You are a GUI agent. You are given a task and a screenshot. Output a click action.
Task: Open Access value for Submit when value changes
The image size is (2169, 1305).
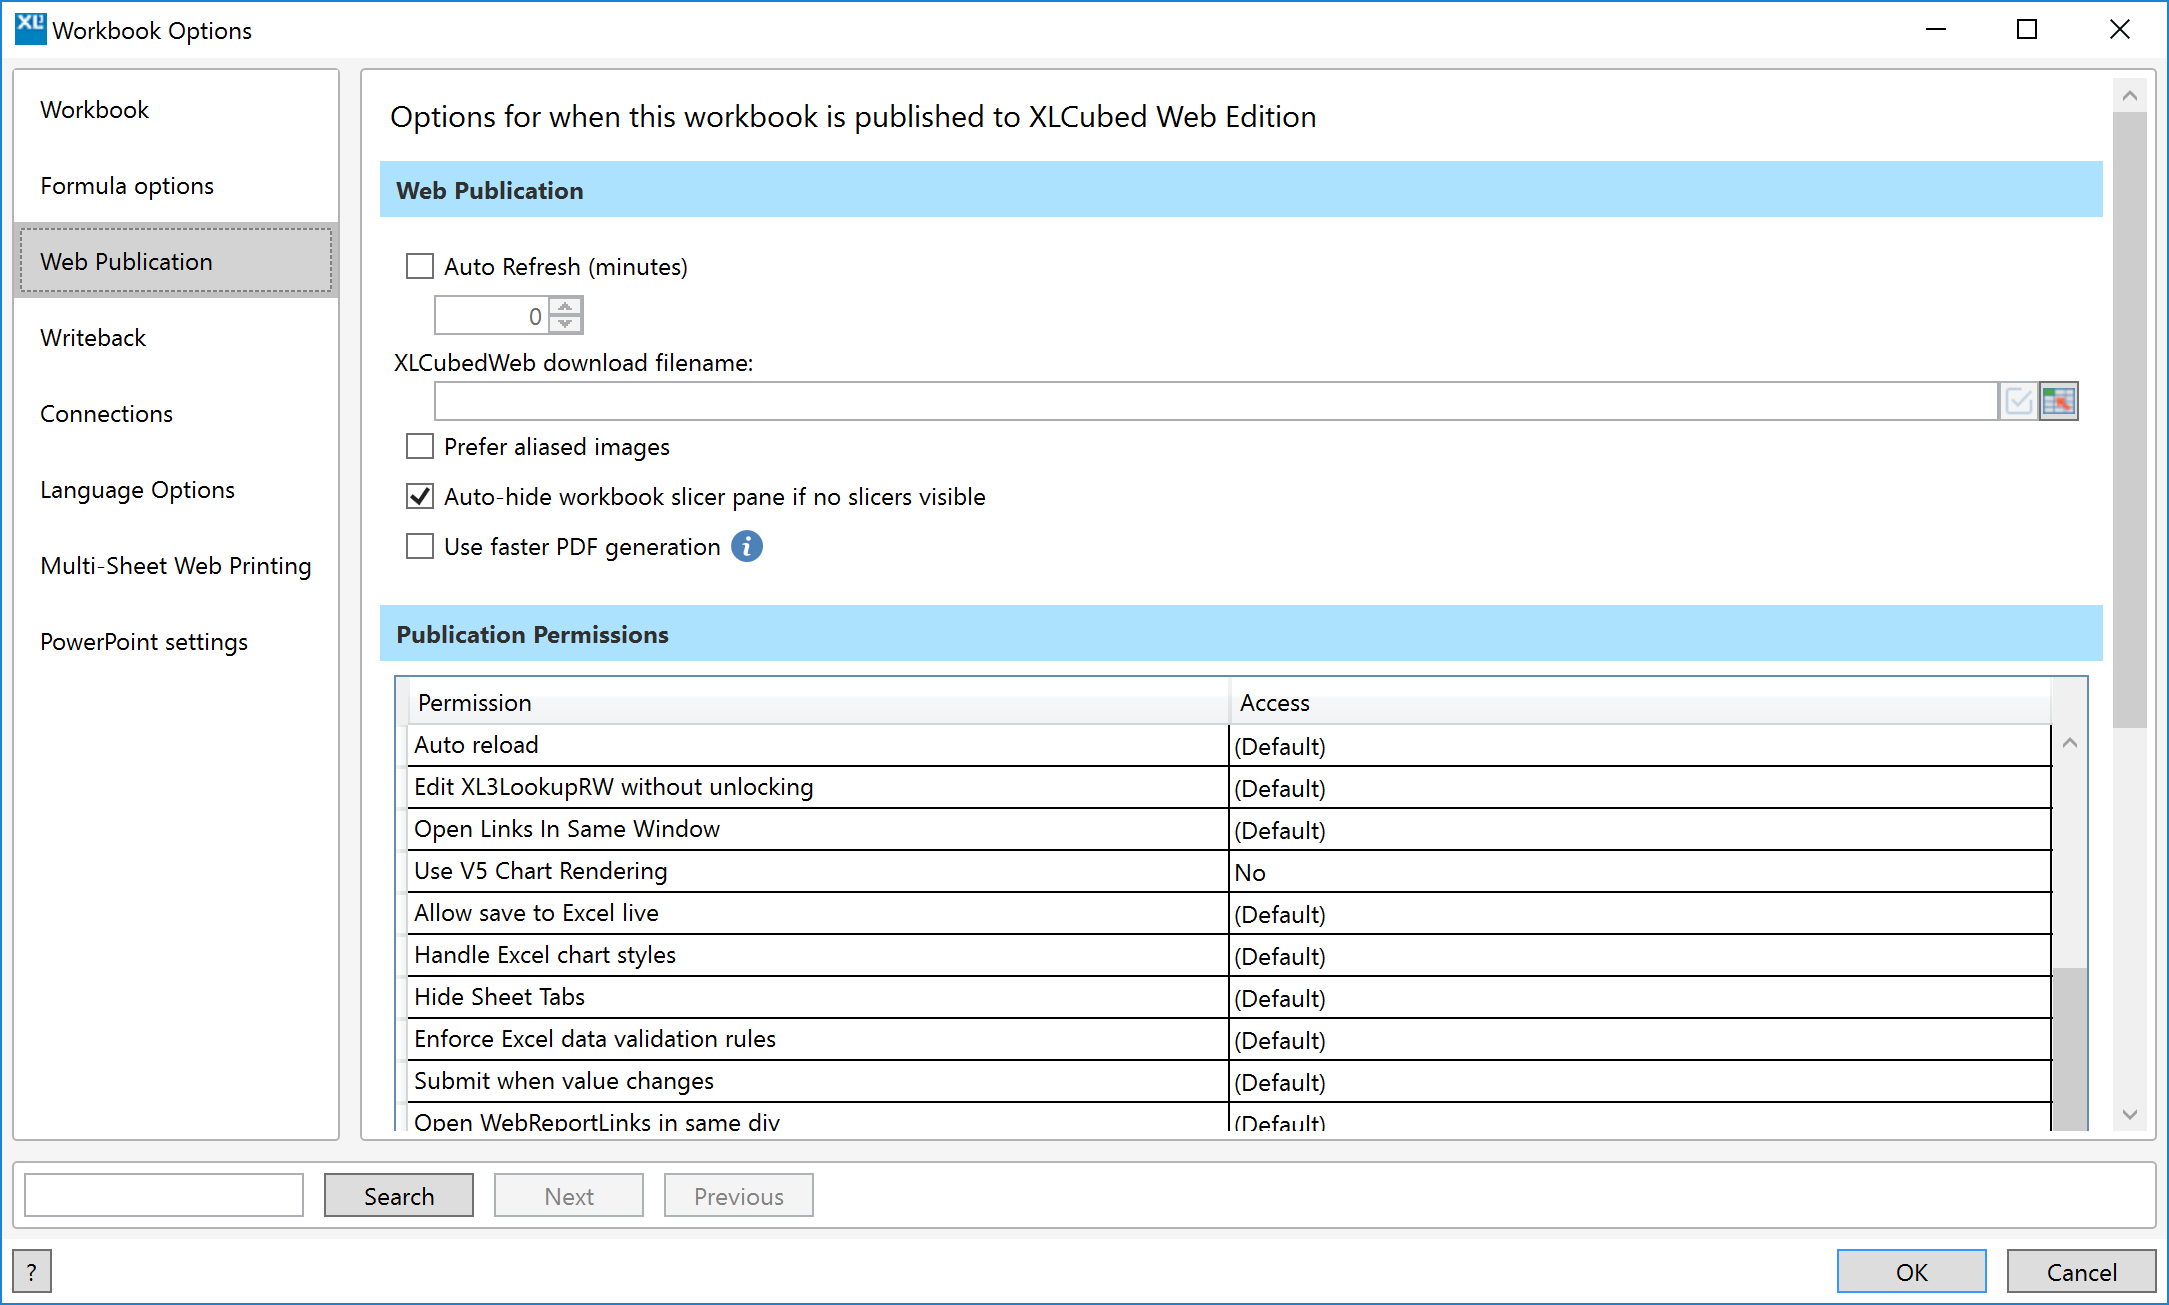point(1640,1082)
